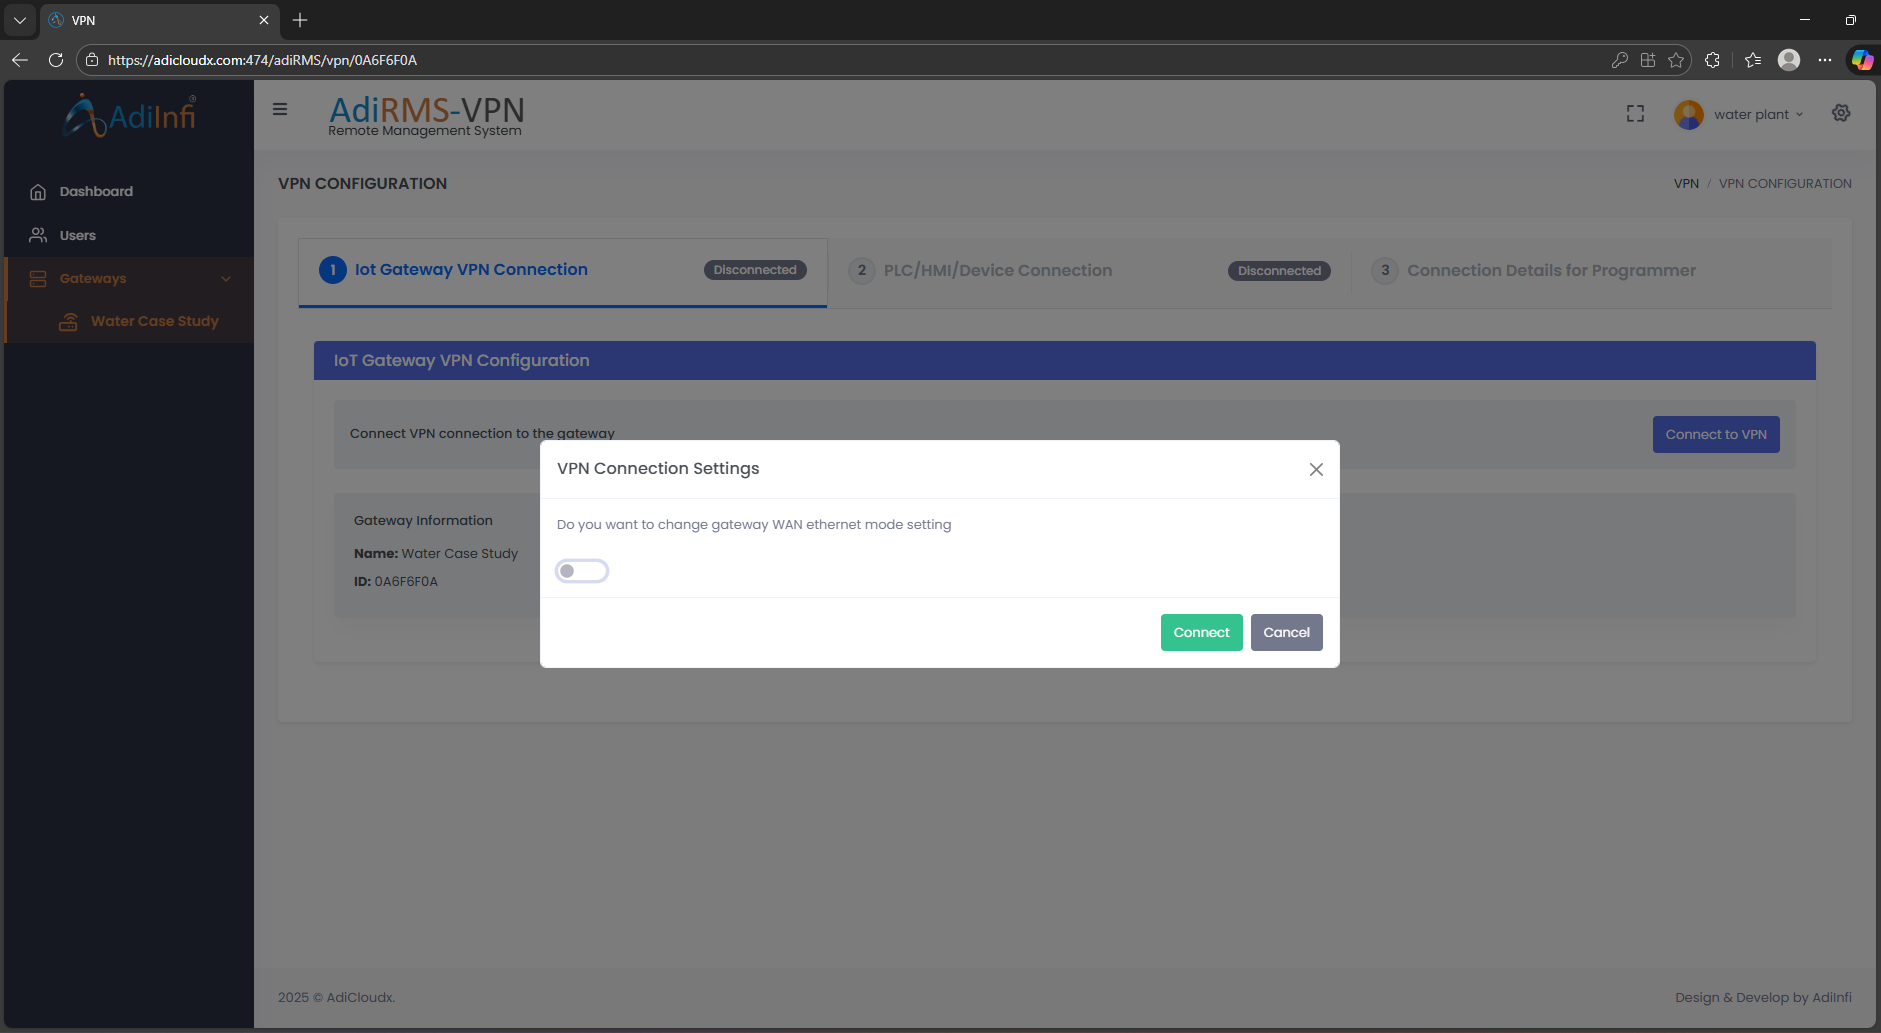Screen dimensions: 1881x1033
Task: Open the browser extensions icon
Action: point(1712,60)
